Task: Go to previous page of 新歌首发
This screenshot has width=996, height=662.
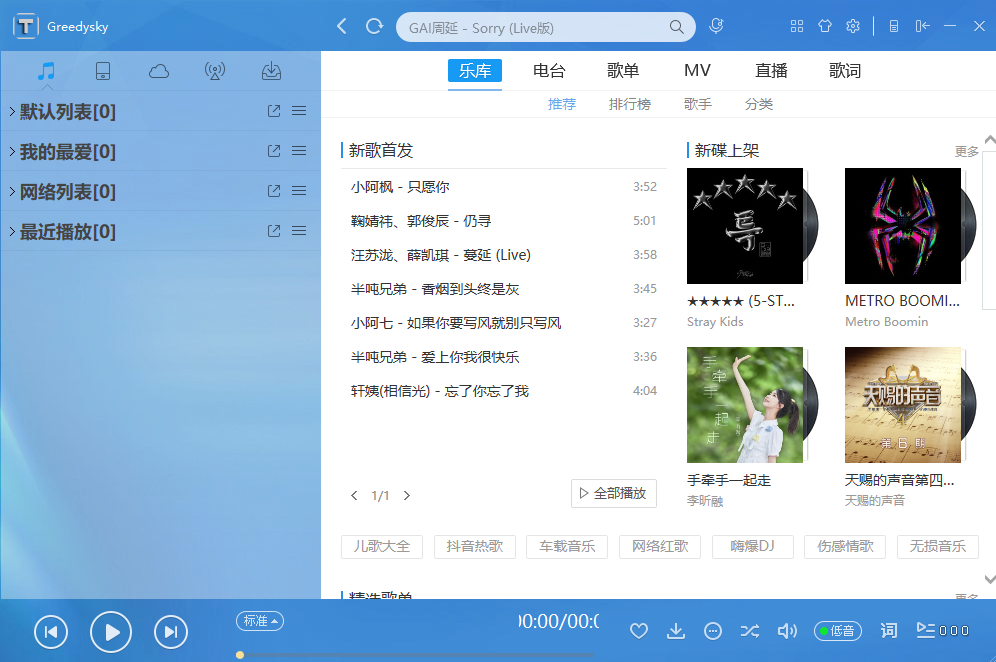Action: pos(354,496)
